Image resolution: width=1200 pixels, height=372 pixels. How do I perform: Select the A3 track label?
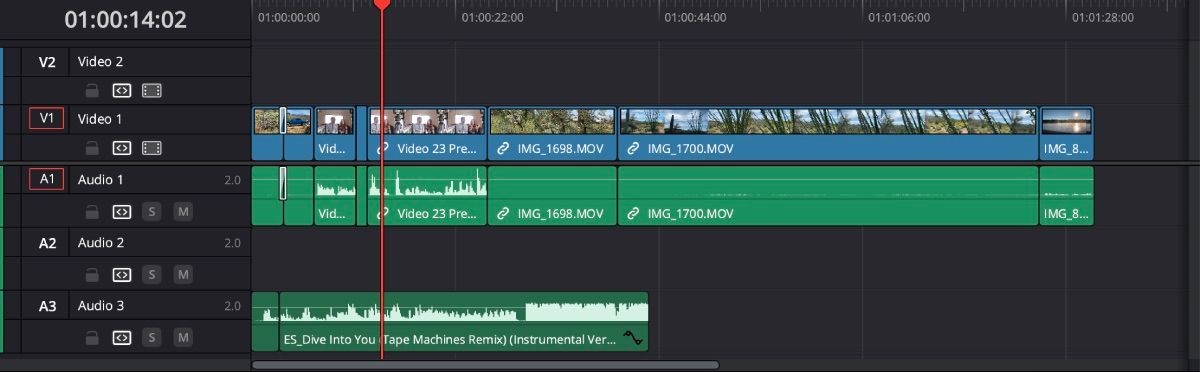[47, 306]
